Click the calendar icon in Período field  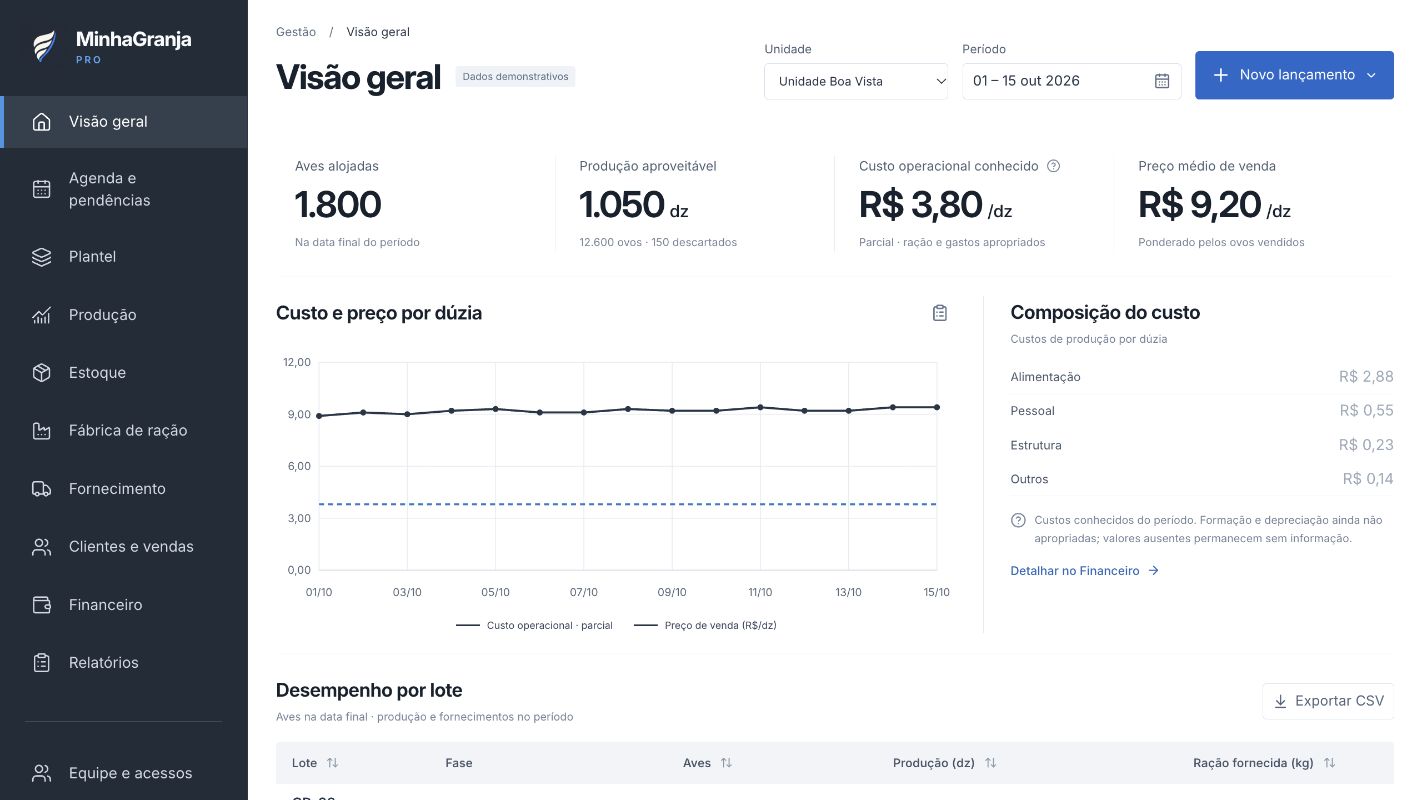tap(1162, 81)
